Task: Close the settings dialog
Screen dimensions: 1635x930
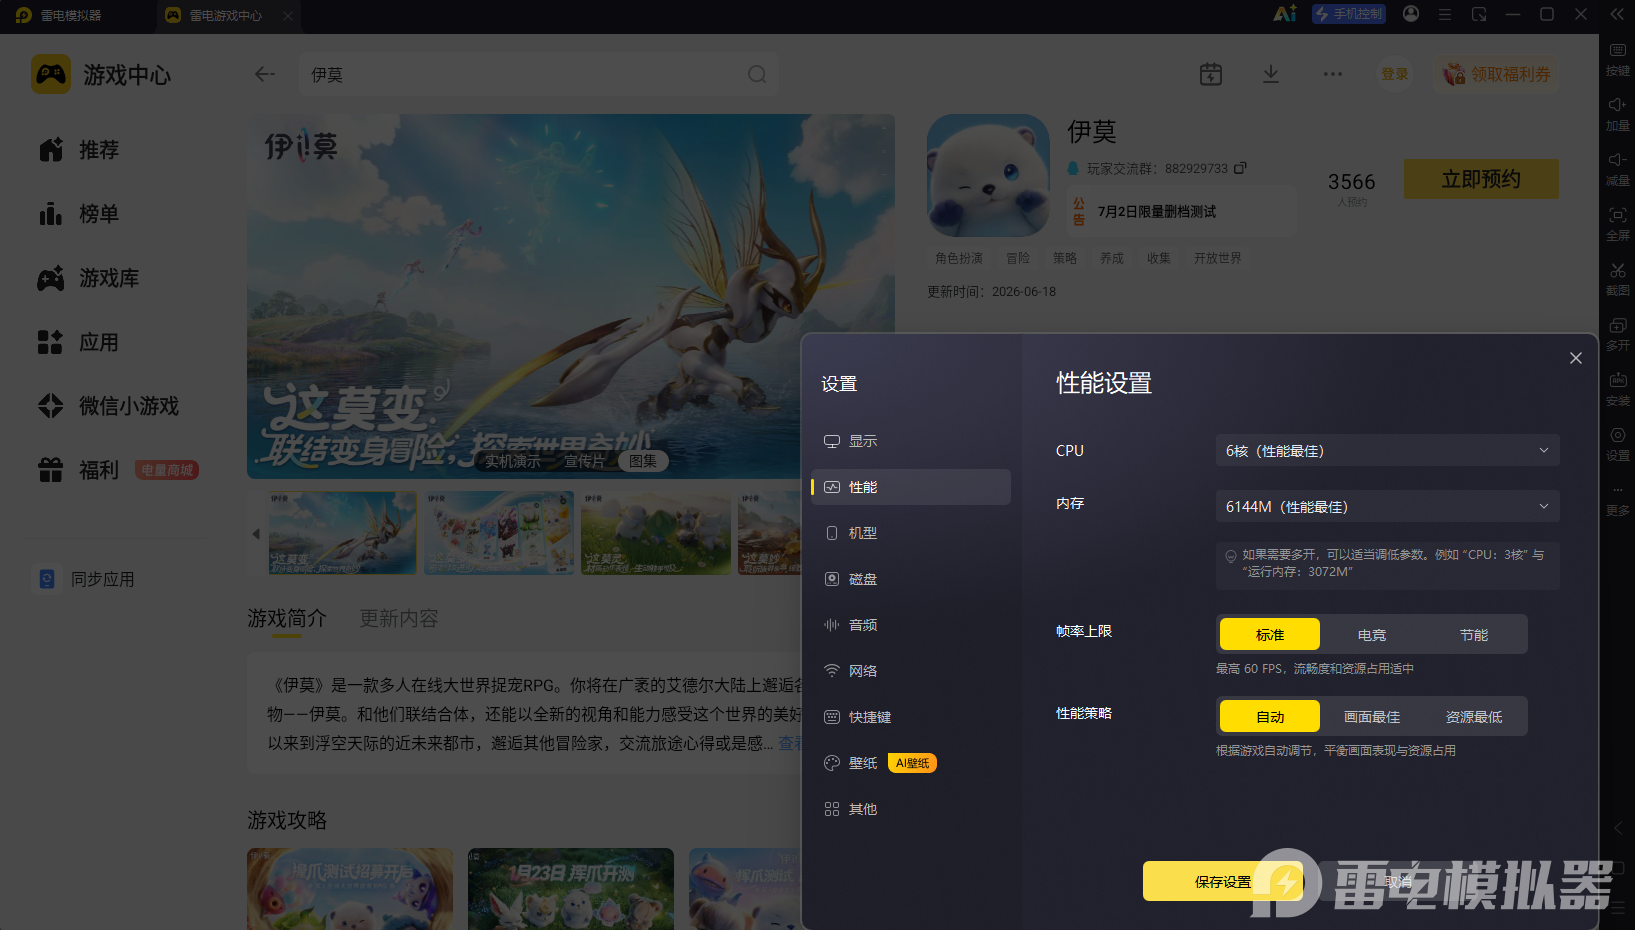Action: (x=1576, y=358)
